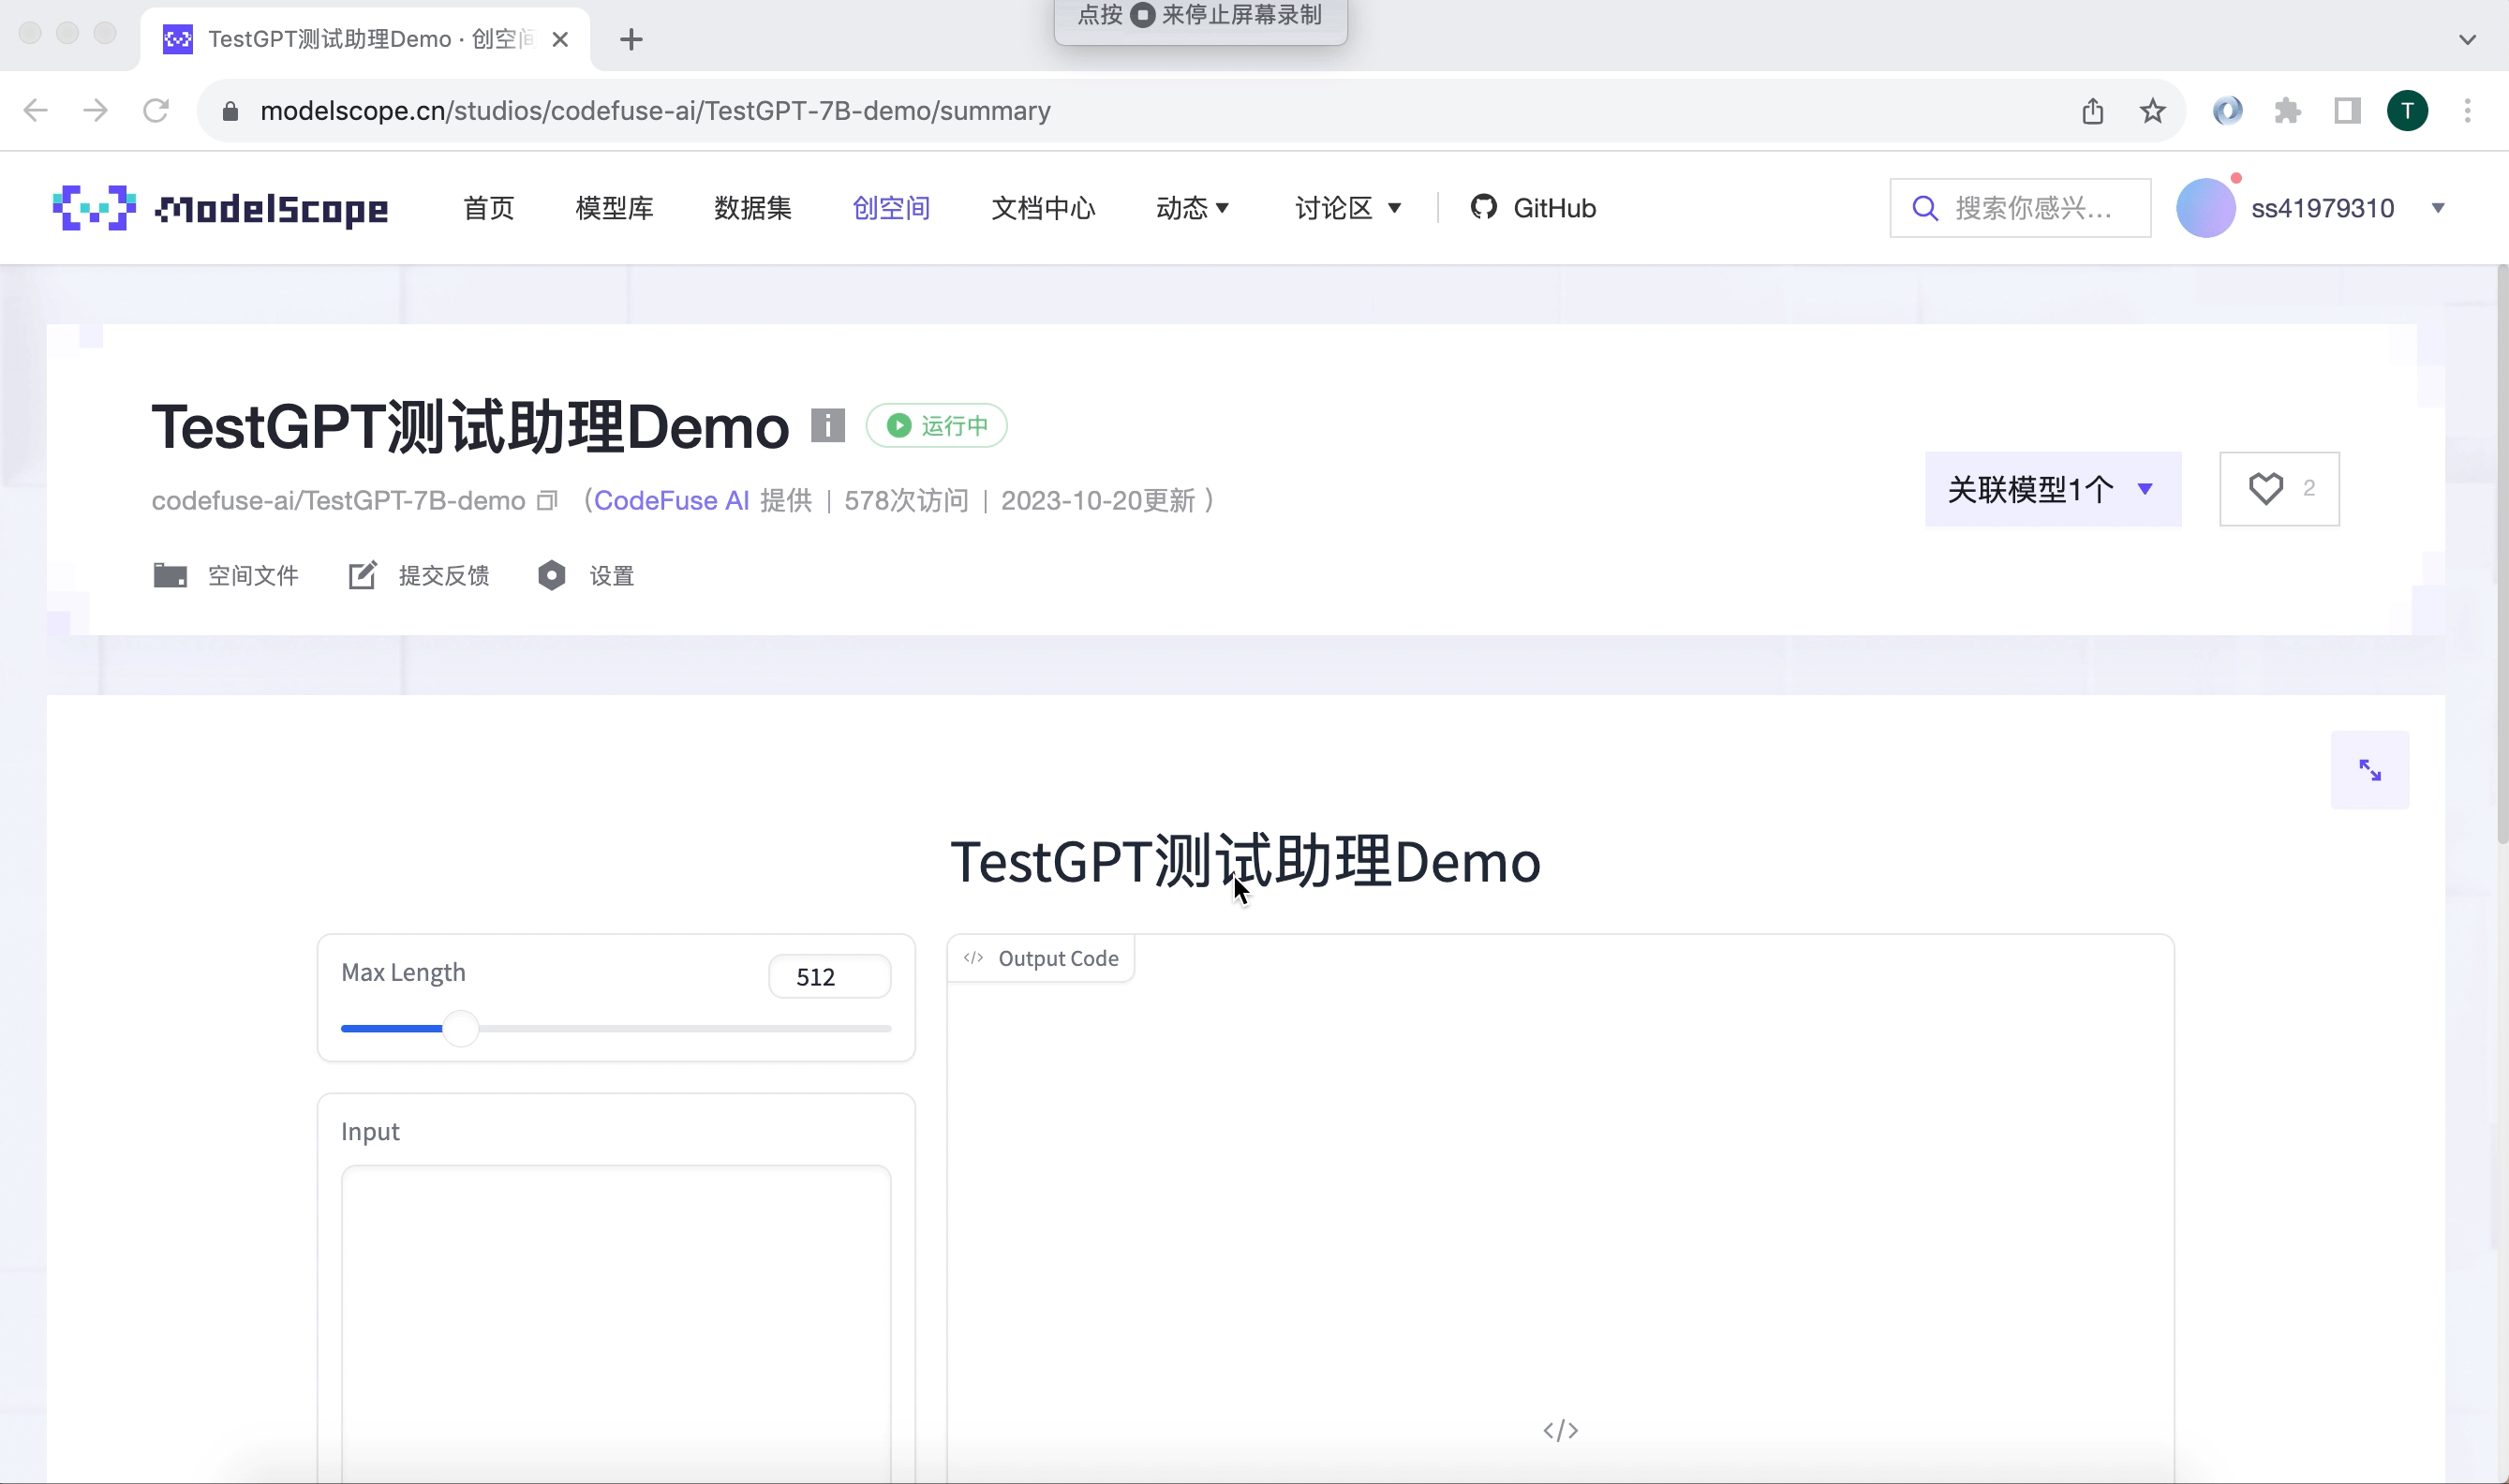Open GitHub via the GitHub icon
This screenshot has width=2509, height=1484.
1484,207
